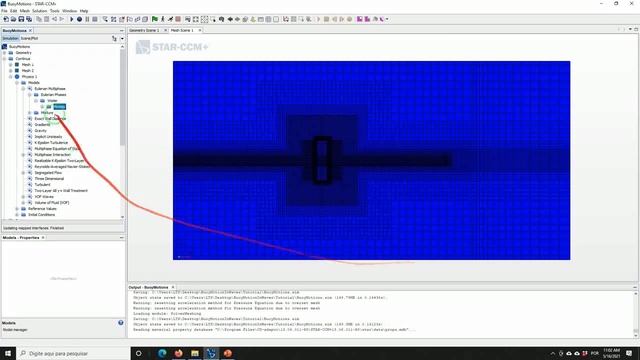Open the File menu
640x360 pixels.
4,11
